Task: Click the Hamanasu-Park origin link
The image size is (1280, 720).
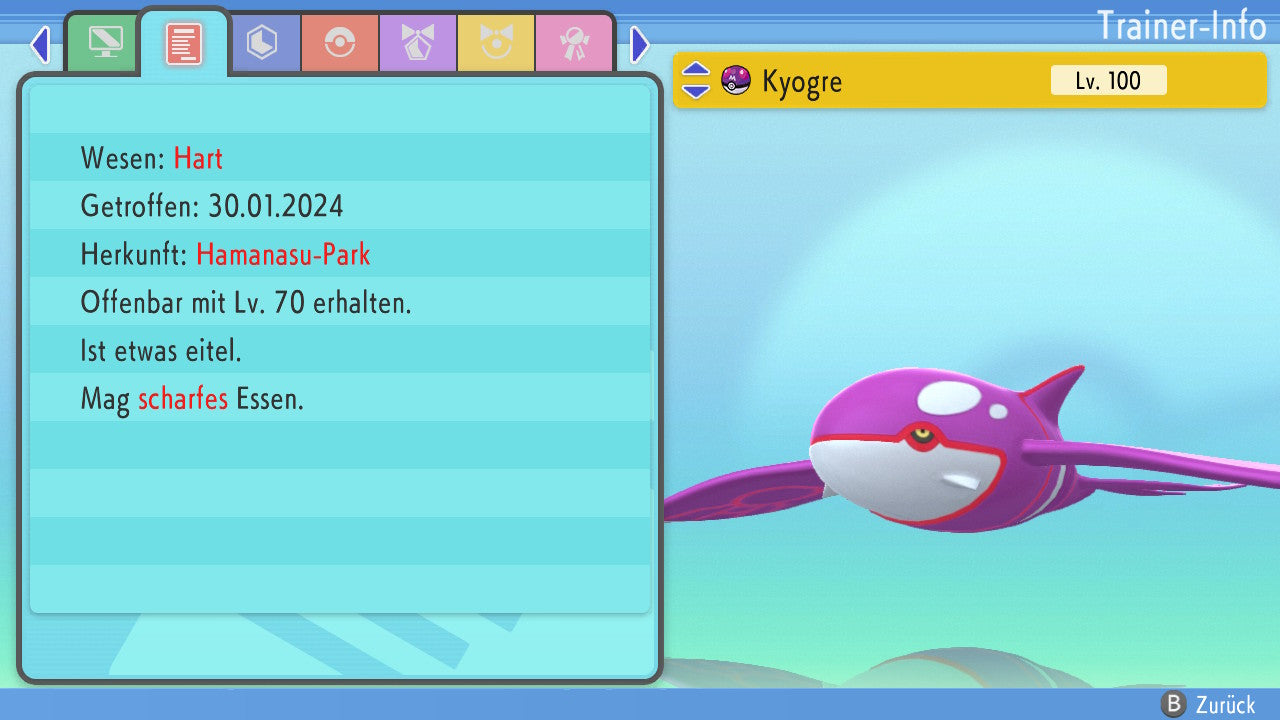Action: [x=283, y=254]
